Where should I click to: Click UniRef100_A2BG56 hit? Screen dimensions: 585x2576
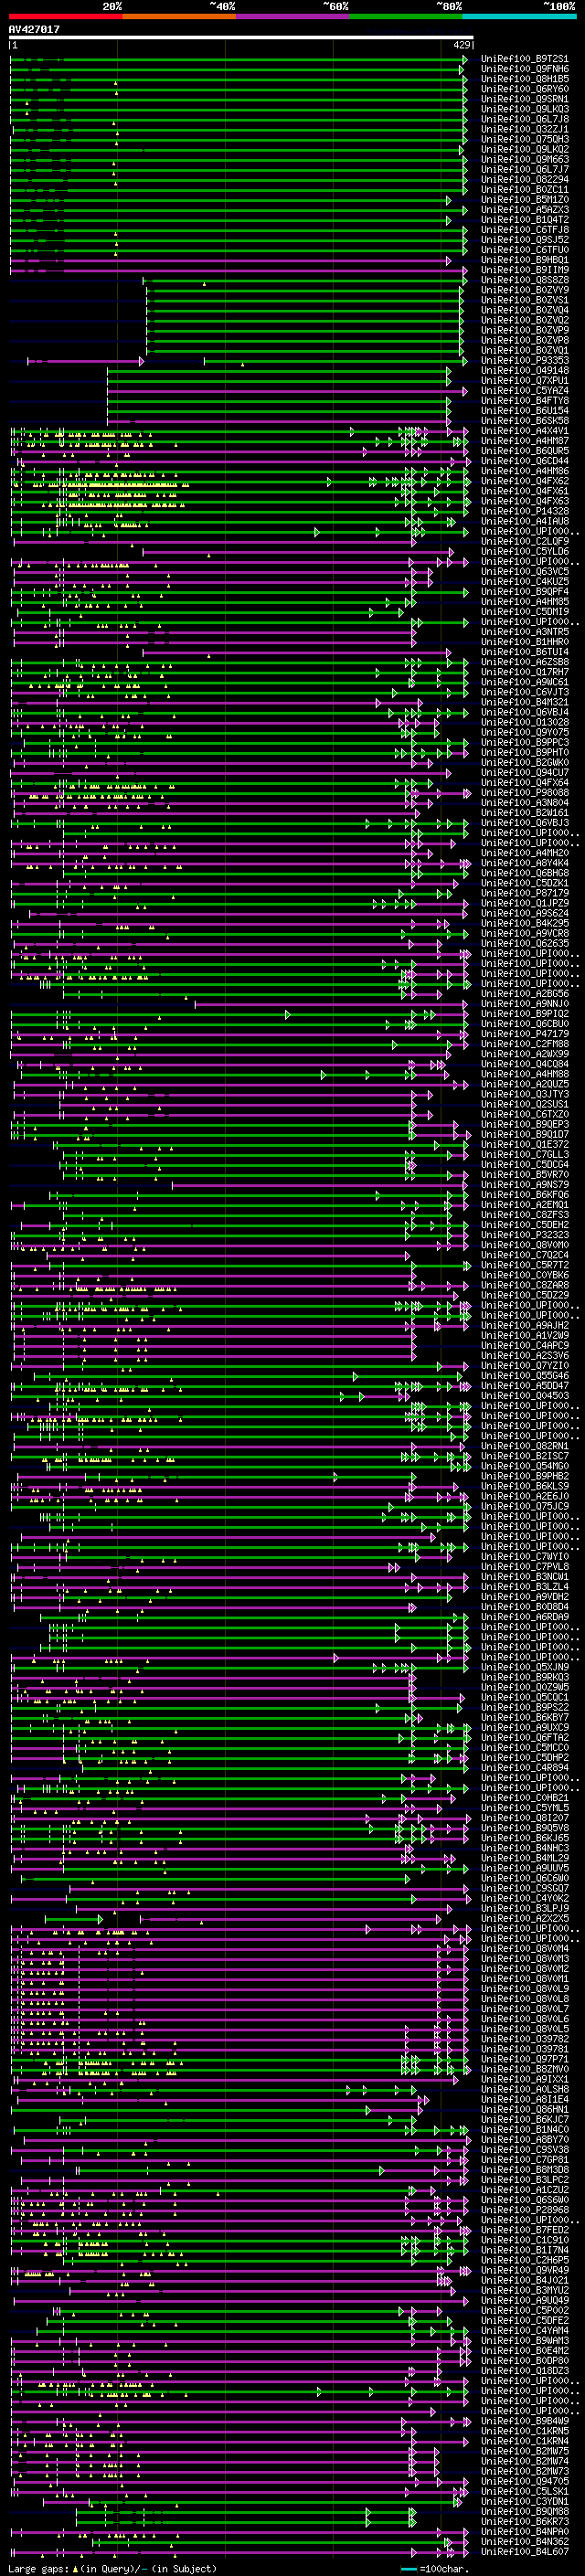pyautogui.click(x=525, y=994)
